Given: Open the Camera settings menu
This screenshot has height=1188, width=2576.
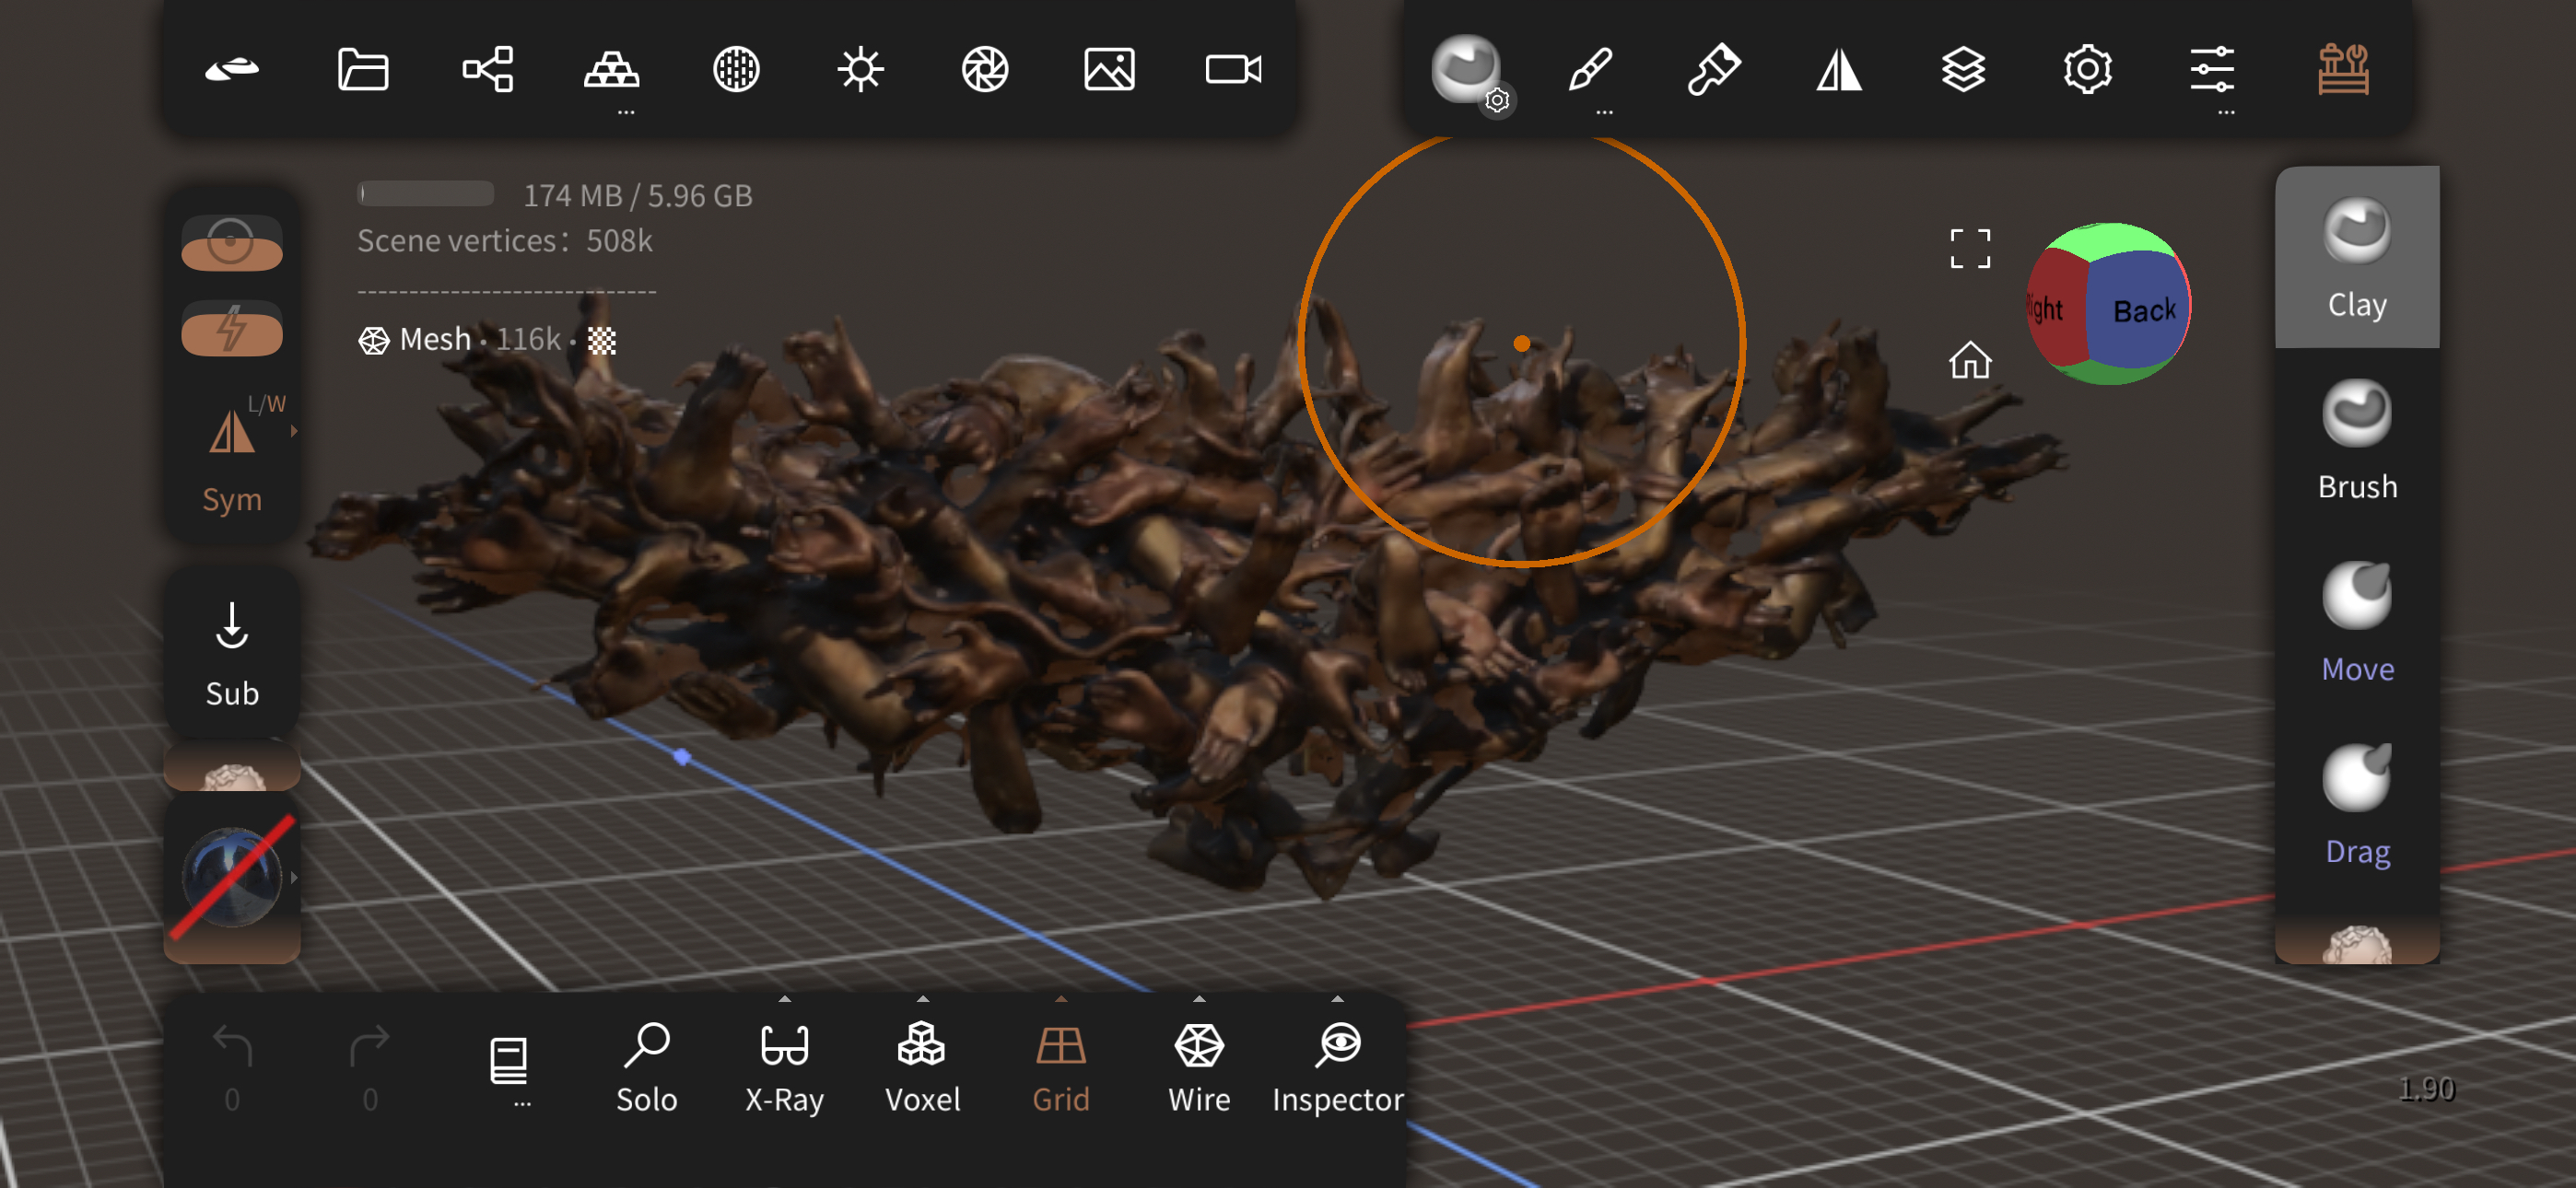Looking at the screenshot, I should 1233,70.
